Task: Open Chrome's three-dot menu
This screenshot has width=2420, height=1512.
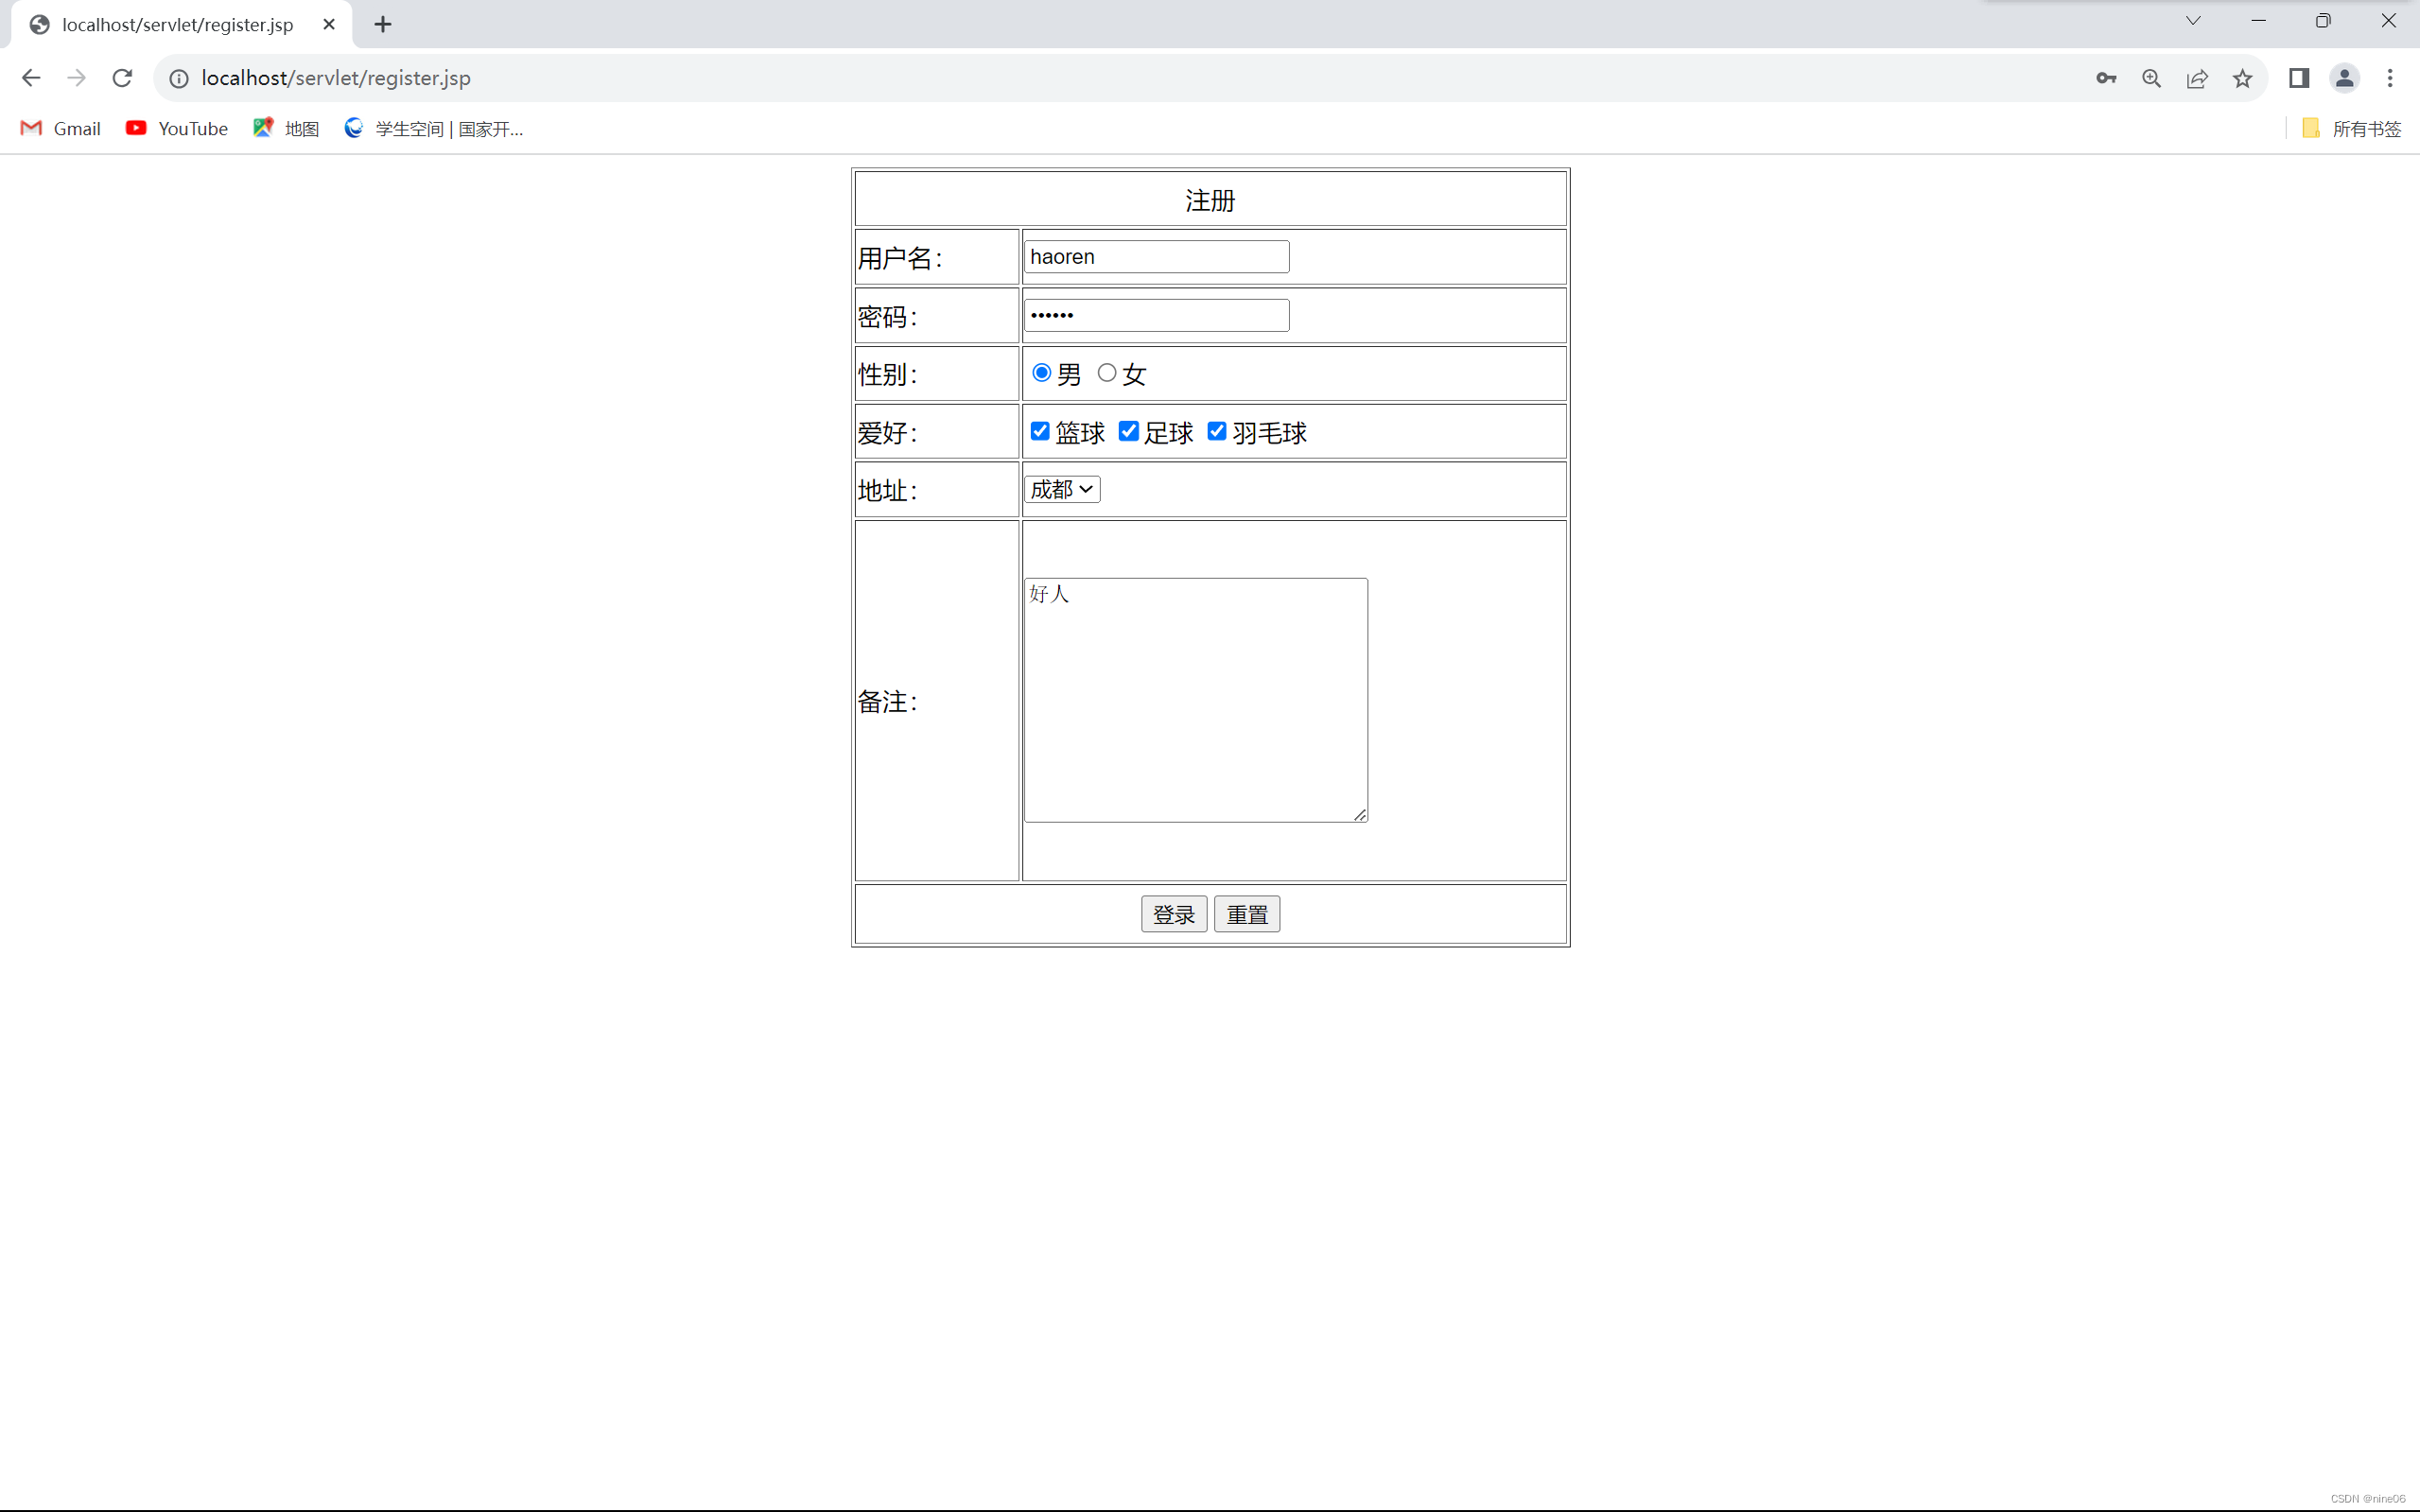Action: tap(2391, 78)
